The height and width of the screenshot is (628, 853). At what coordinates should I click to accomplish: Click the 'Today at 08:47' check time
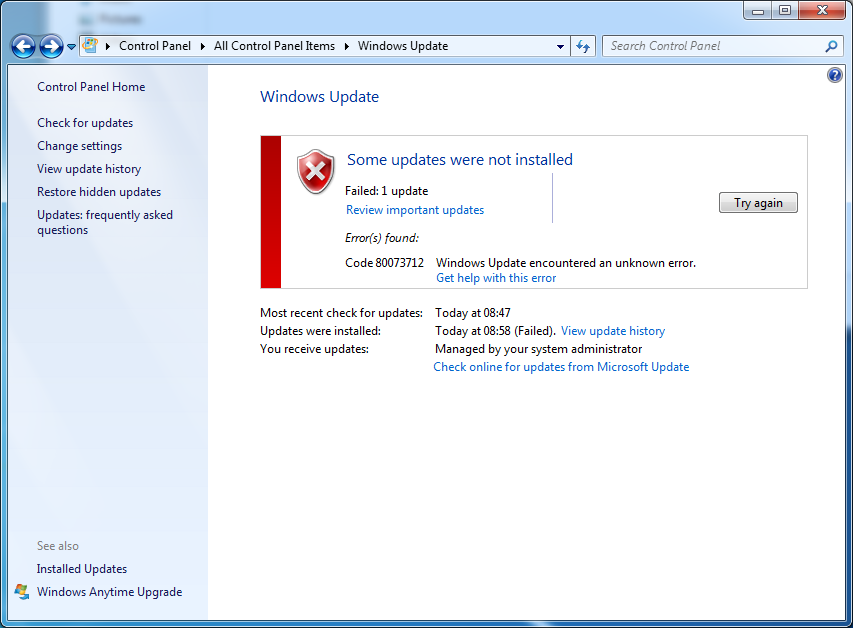click(473, 313)
